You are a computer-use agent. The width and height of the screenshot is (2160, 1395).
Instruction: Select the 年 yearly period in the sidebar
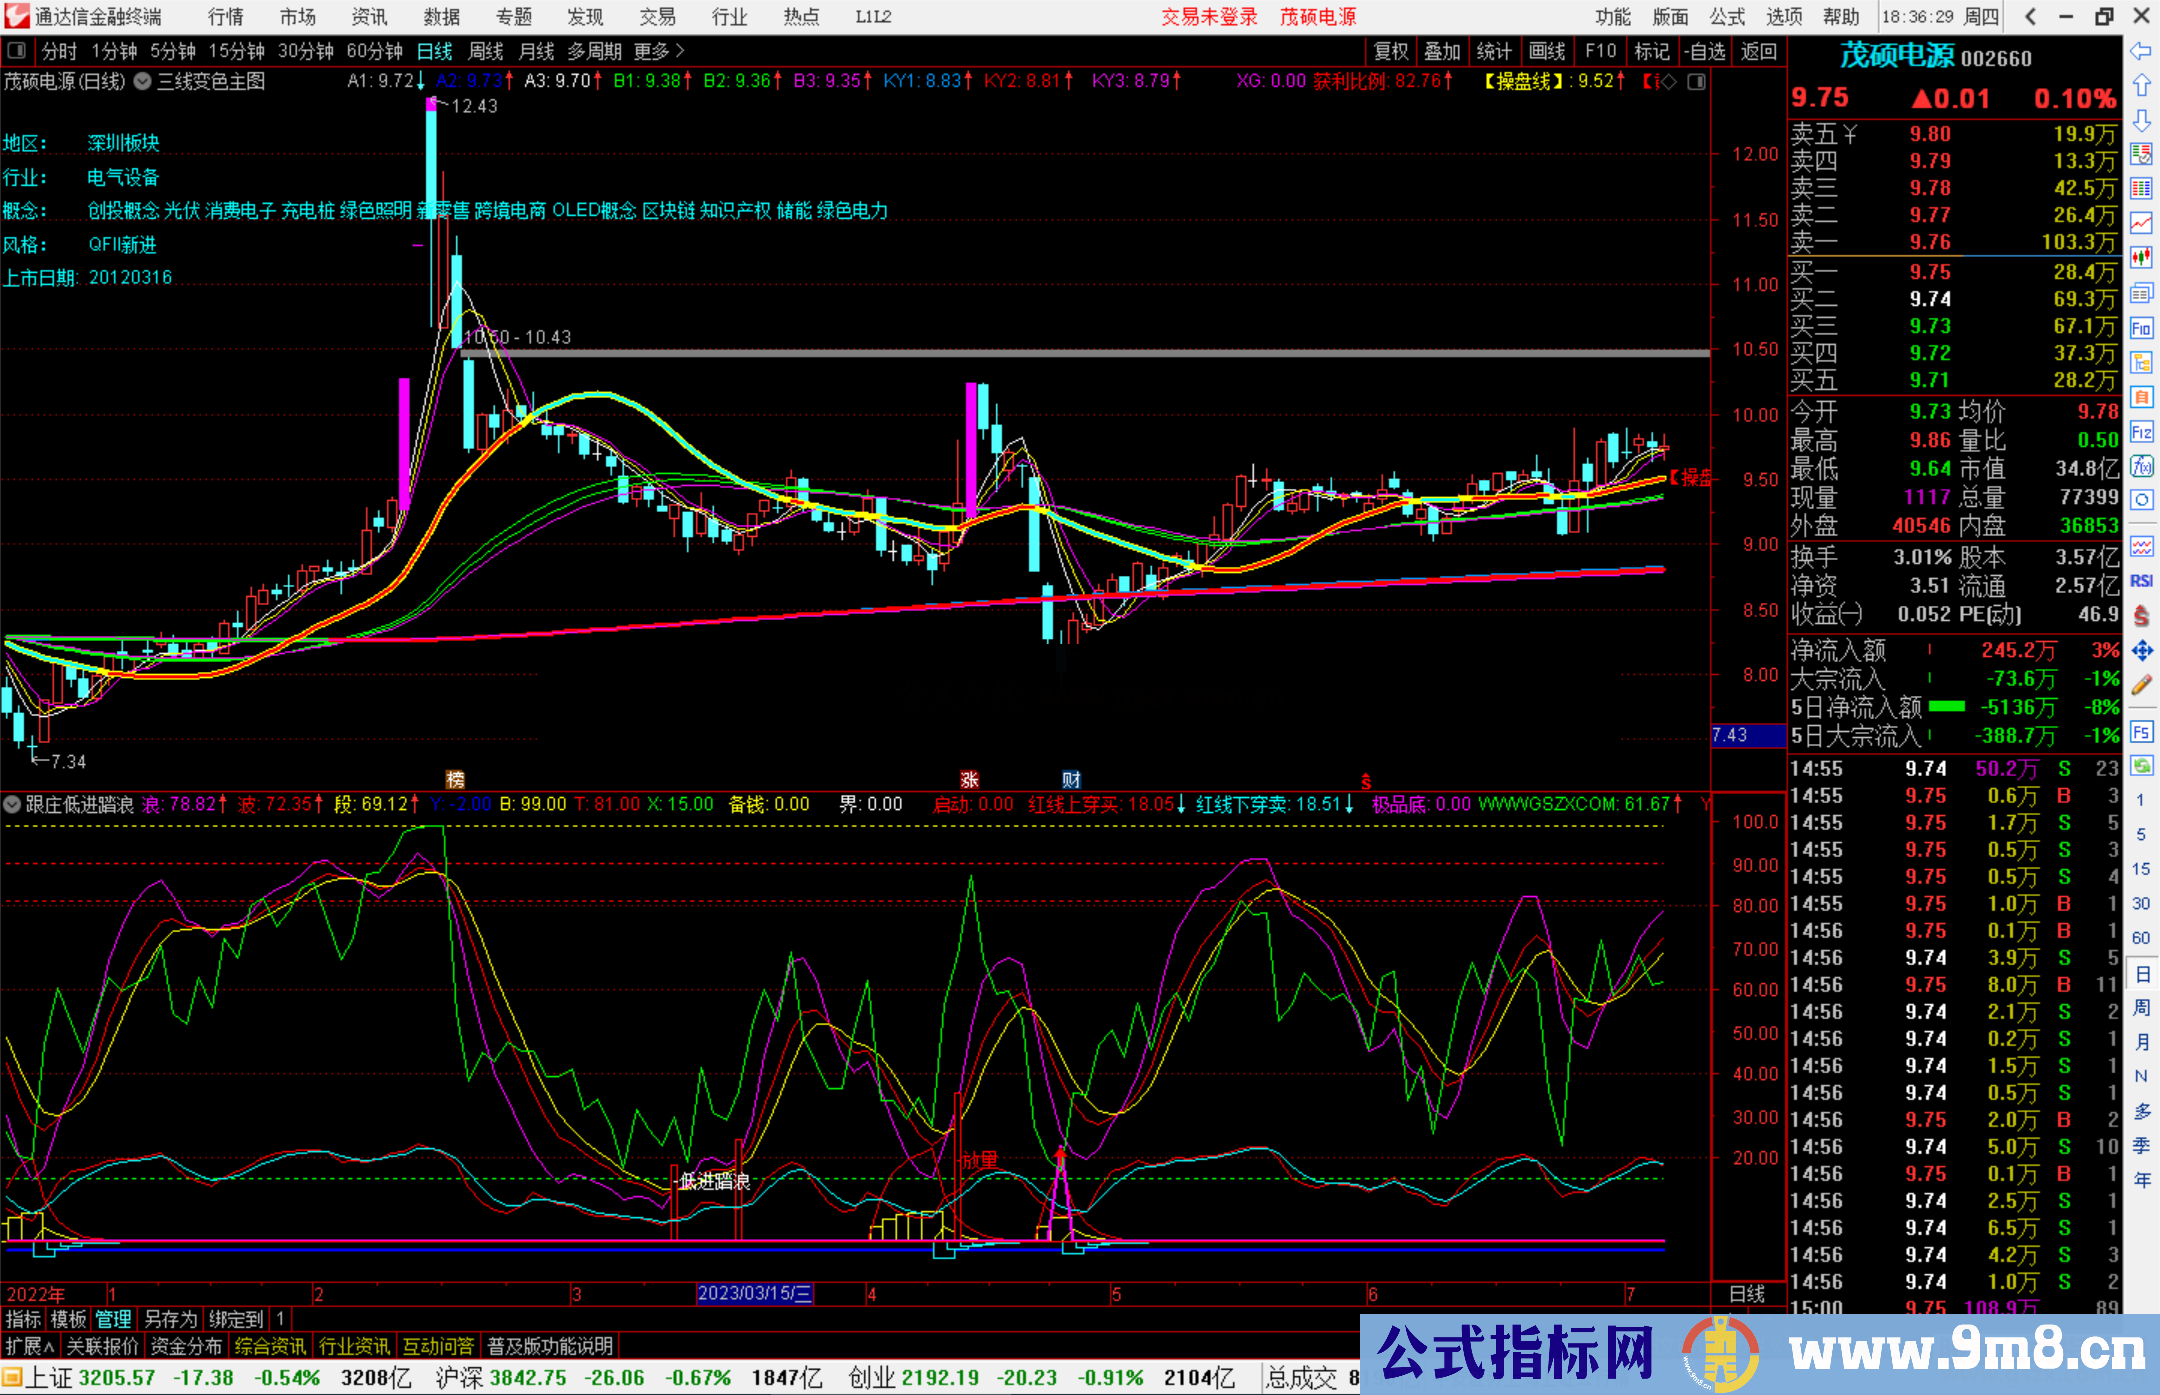[2141, 1180]
